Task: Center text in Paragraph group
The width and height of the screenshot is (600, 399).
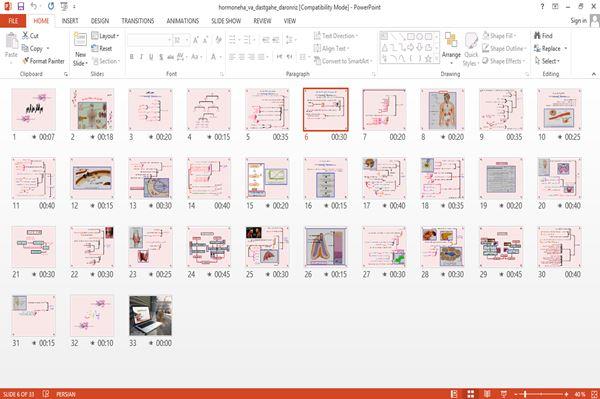Action: coord(242,57)
